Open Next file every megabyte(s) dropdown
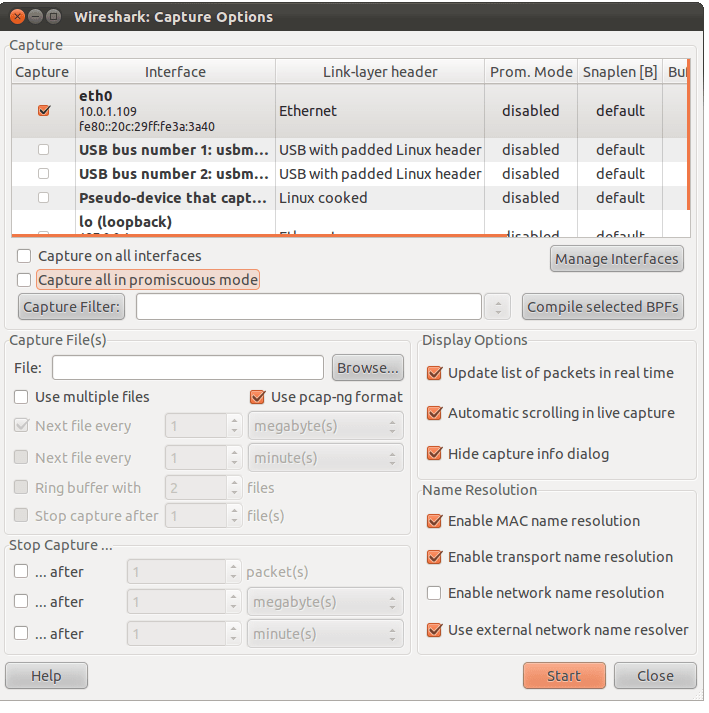The height and width of the screenshot is (713, 709). pyautogui.click(x=326, y=426)
